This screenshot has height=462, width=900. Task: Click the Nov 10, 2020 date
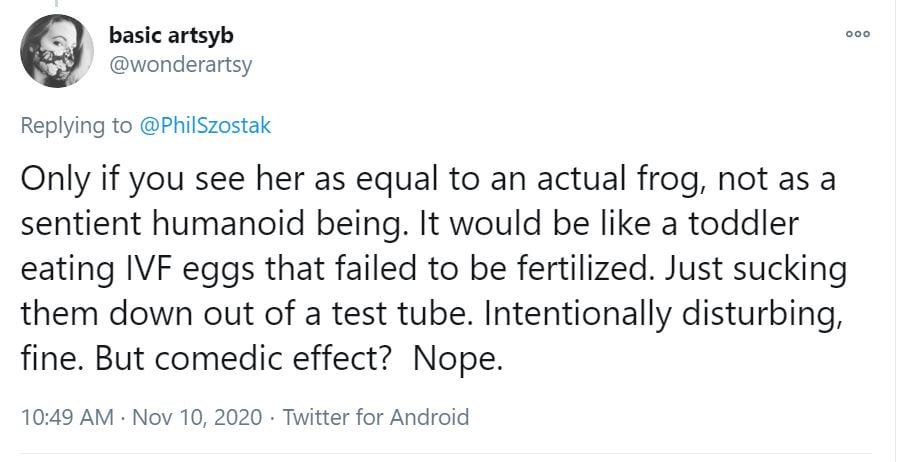click(199, 416)
